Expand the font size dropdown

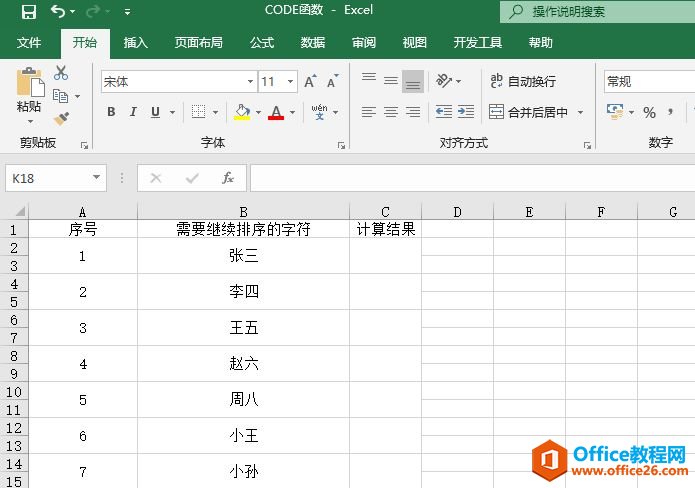coord(291,82)
